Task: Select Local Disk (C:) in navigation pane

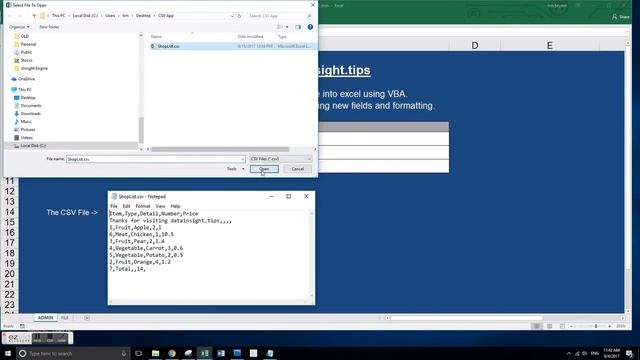Action: [x=33, y=146]
